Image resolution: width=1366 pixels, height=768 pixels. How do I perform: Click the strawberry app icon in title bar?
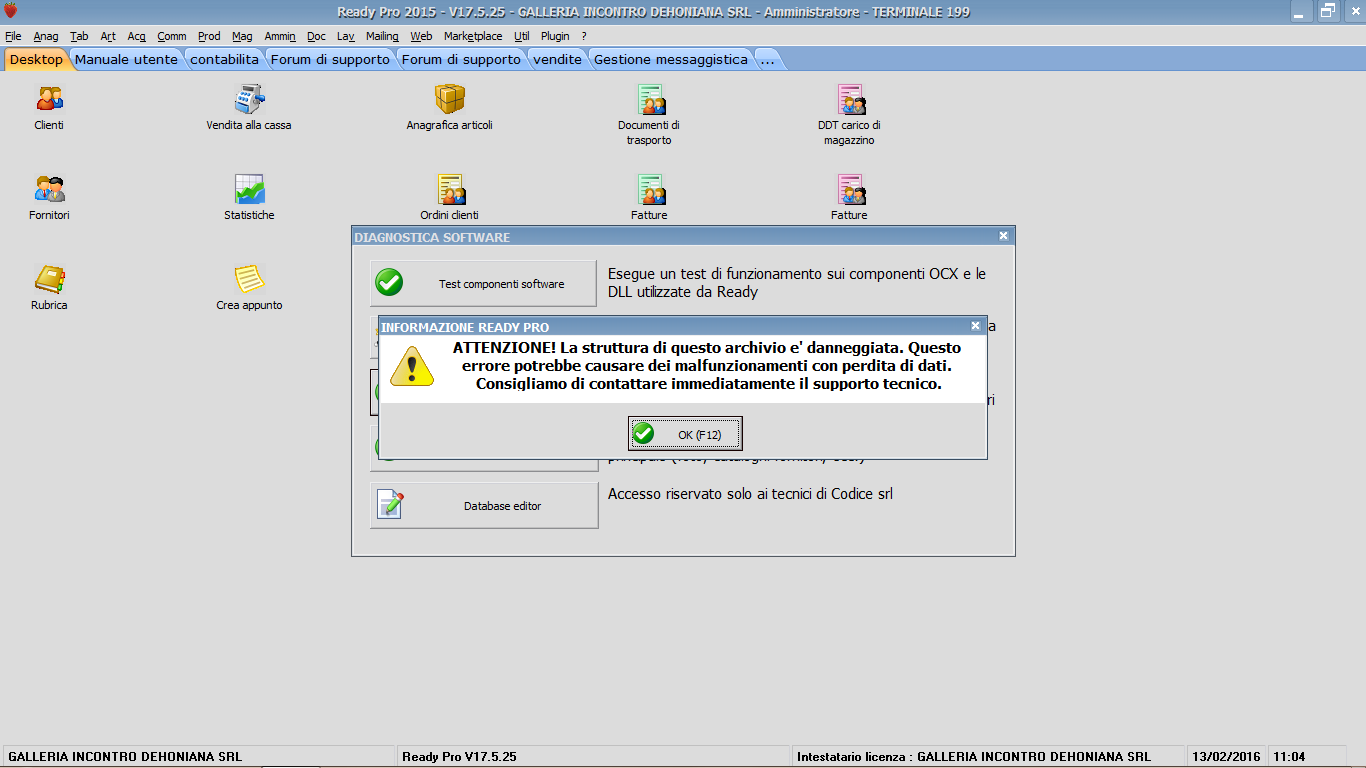(11, 12)
